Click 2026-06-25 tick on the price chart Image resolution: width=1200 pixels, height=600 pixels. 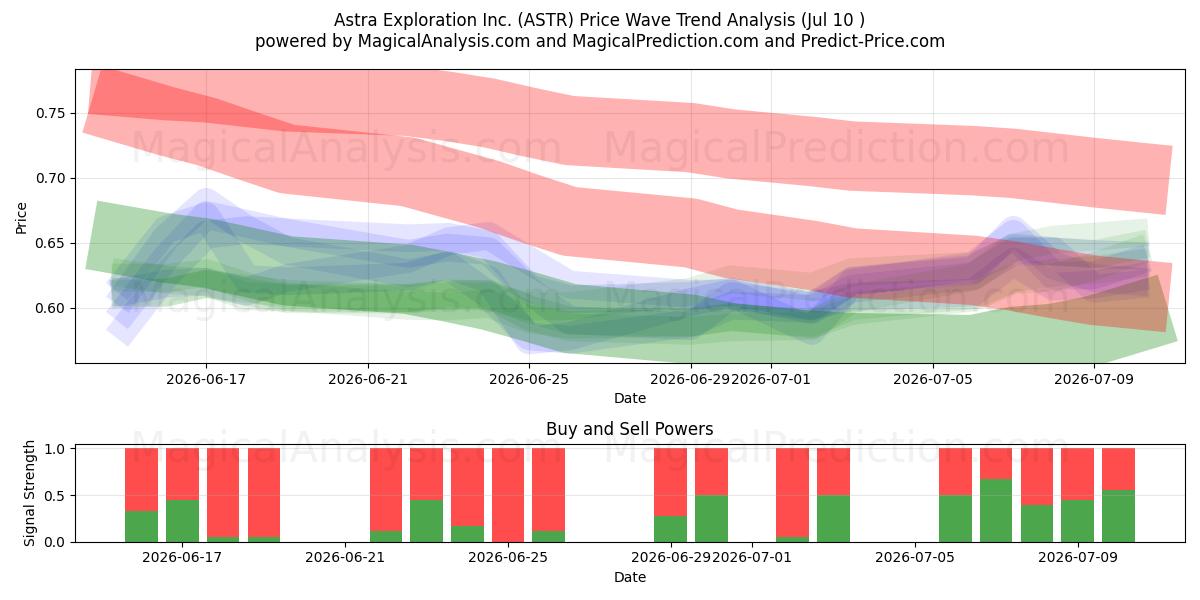click(x=529, y=379)
